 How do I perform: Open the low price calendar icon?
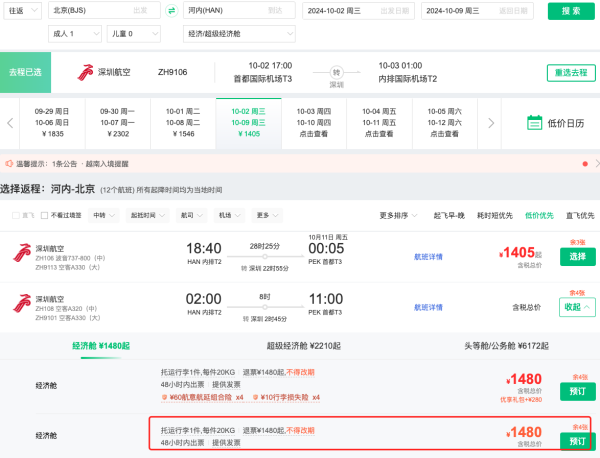534,123
